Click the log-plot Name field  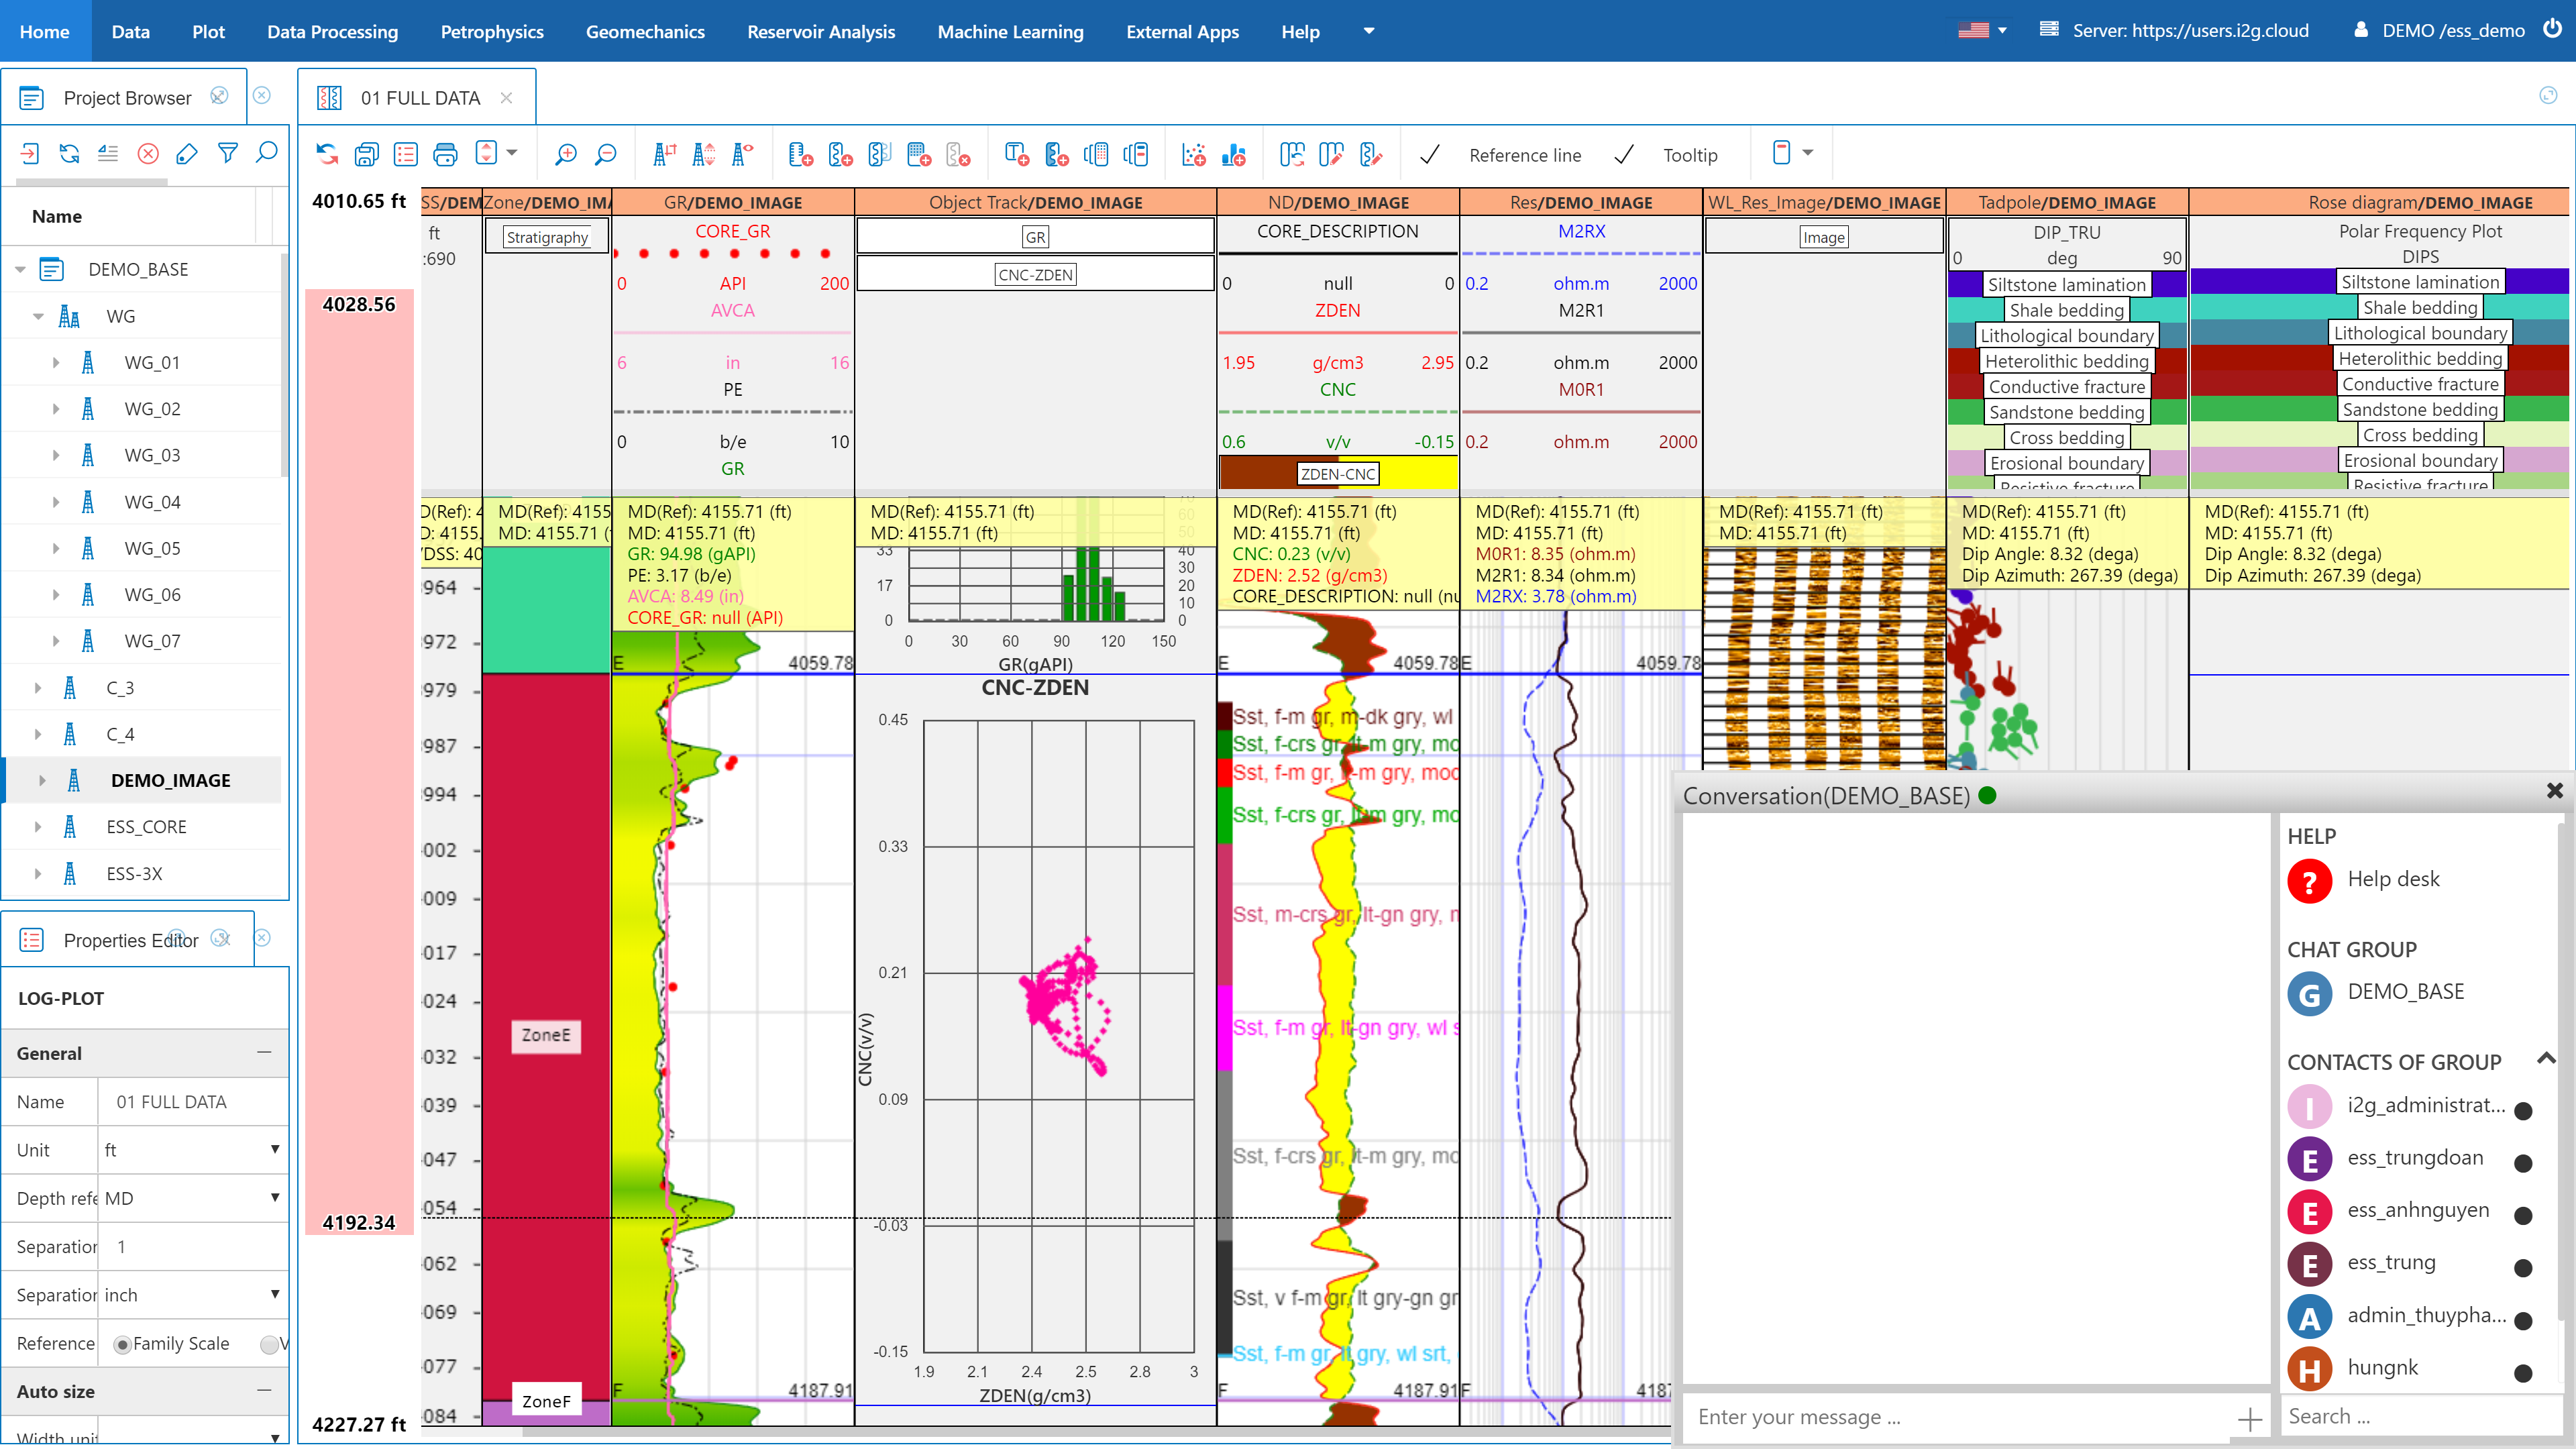[x=193, y=1102]
